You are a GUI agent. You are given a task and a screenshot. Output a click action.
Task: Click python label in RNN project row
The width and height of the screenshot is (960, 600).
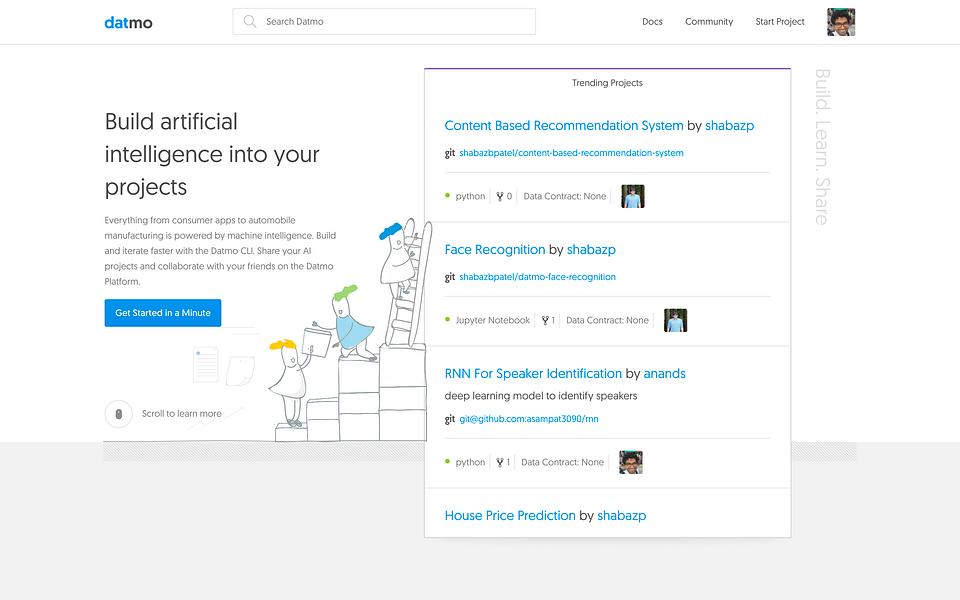(470, 463)
